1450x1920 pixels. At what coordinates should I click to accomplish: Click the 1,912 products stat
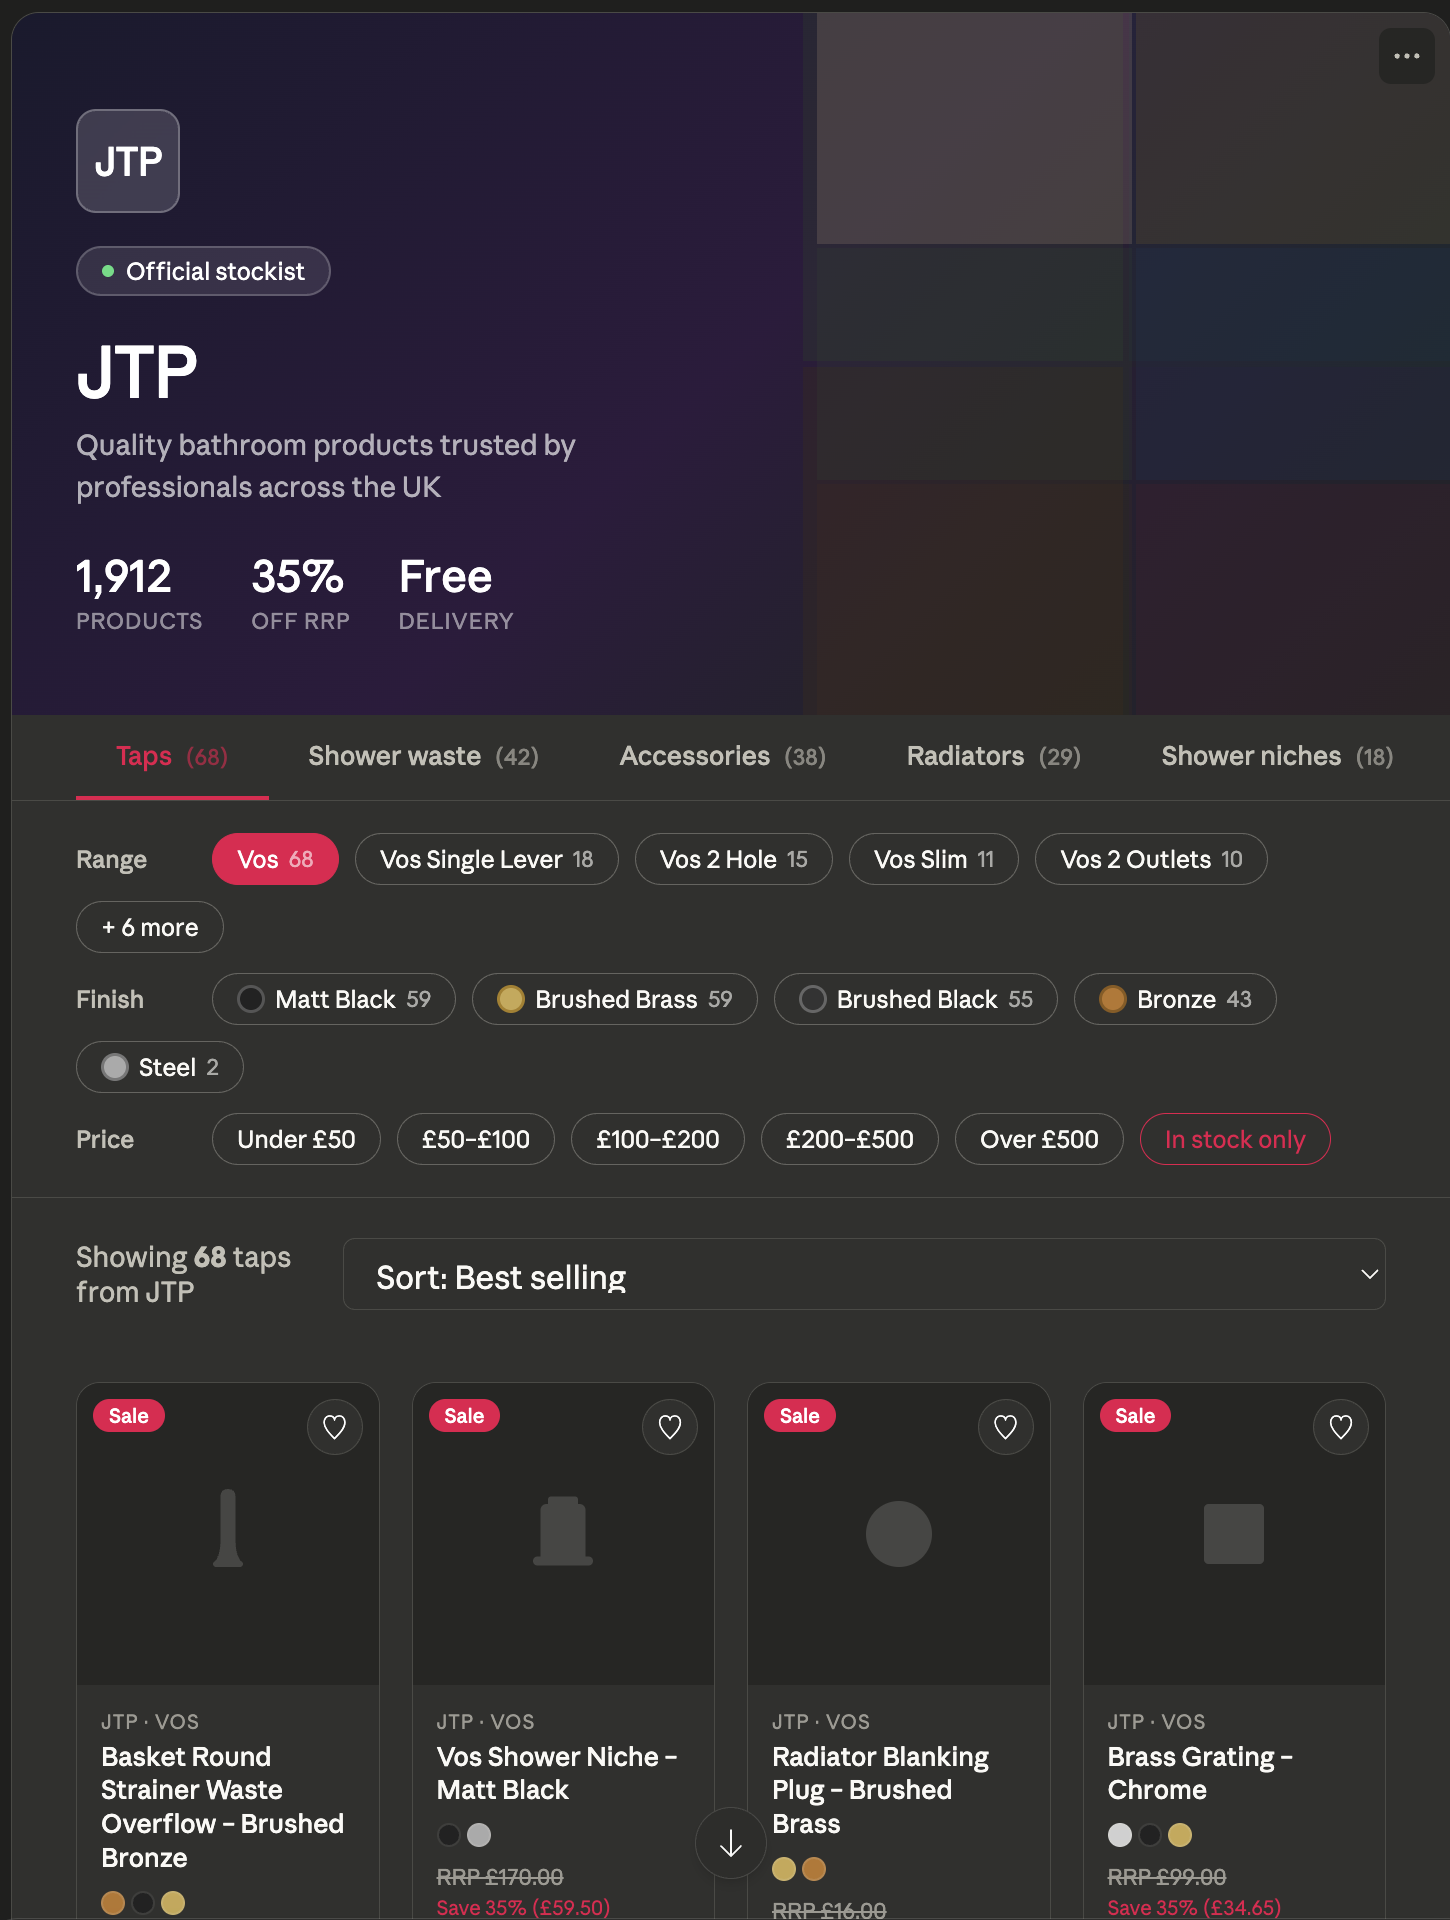click(139, 594)
